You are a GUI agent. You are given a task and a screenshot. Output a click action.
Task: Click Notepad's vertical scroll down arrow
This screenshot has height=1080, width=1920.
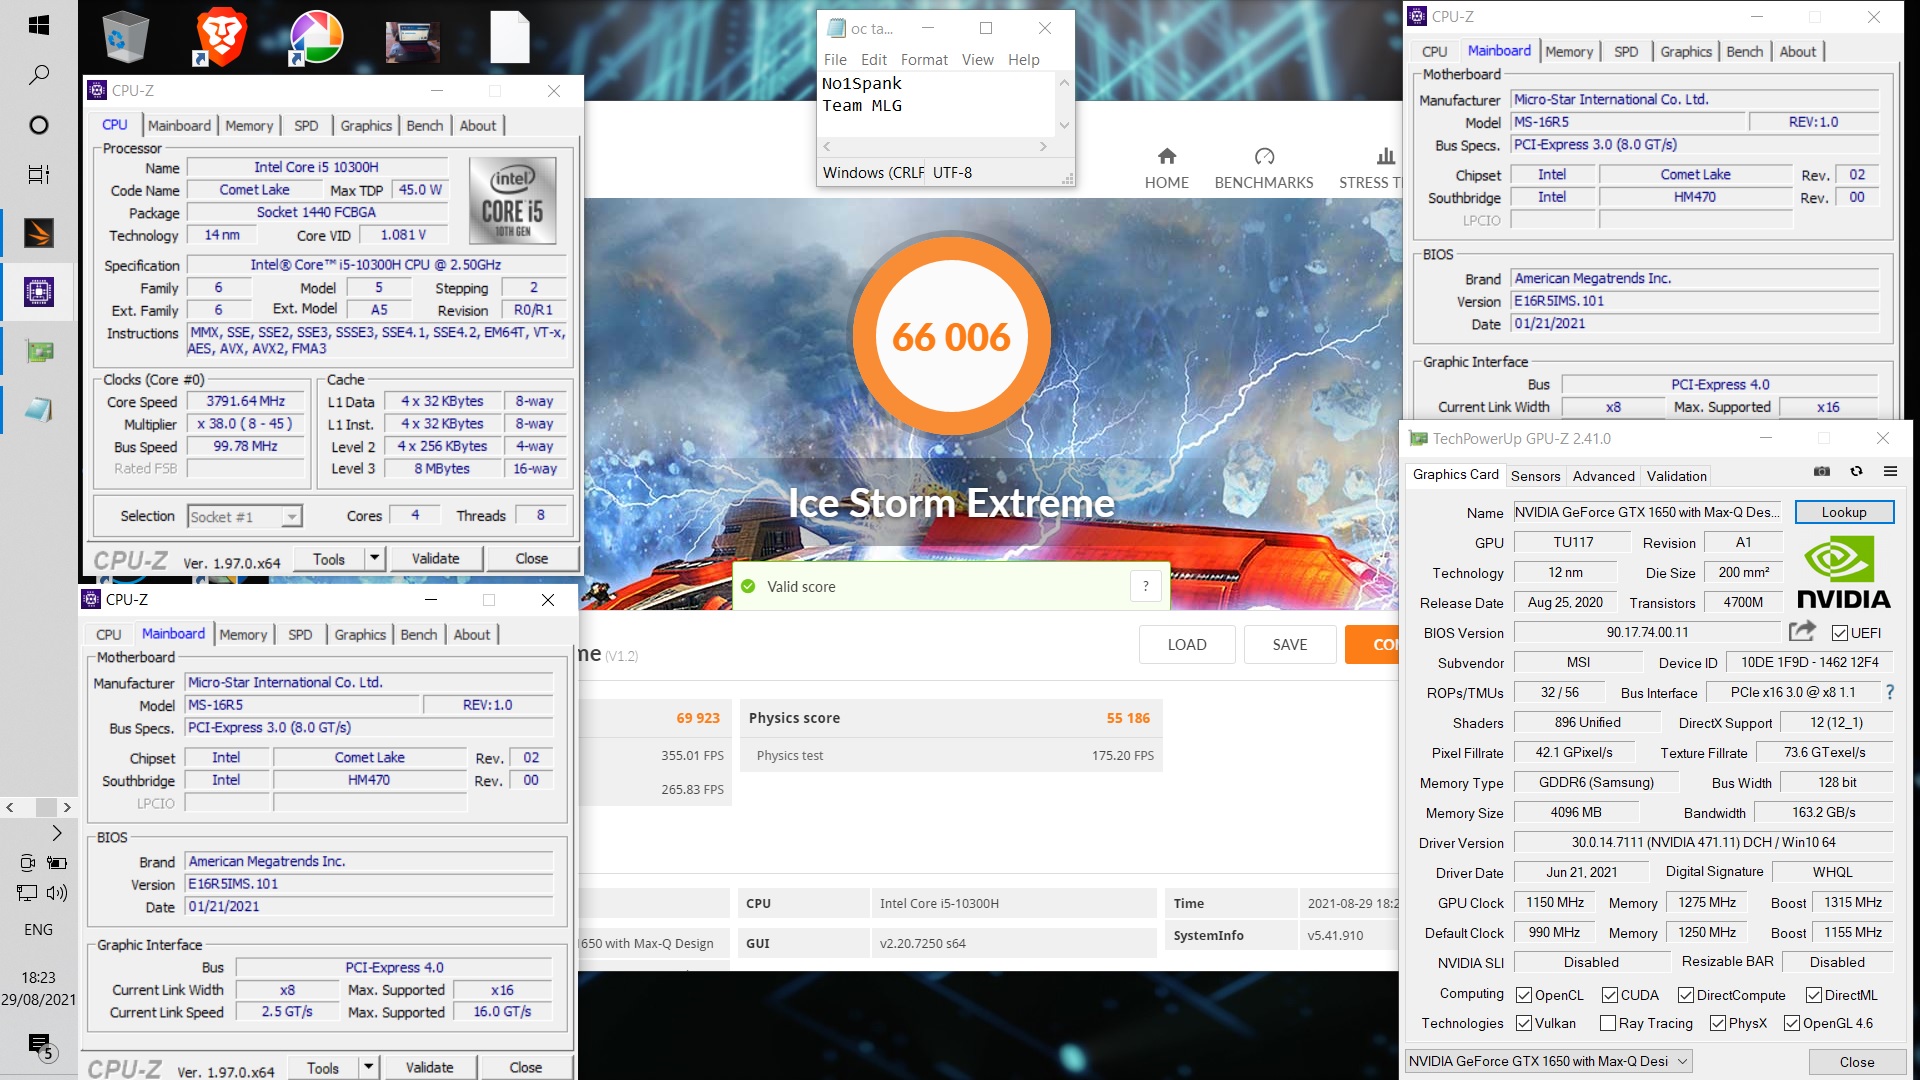[x=1064, y=125]
